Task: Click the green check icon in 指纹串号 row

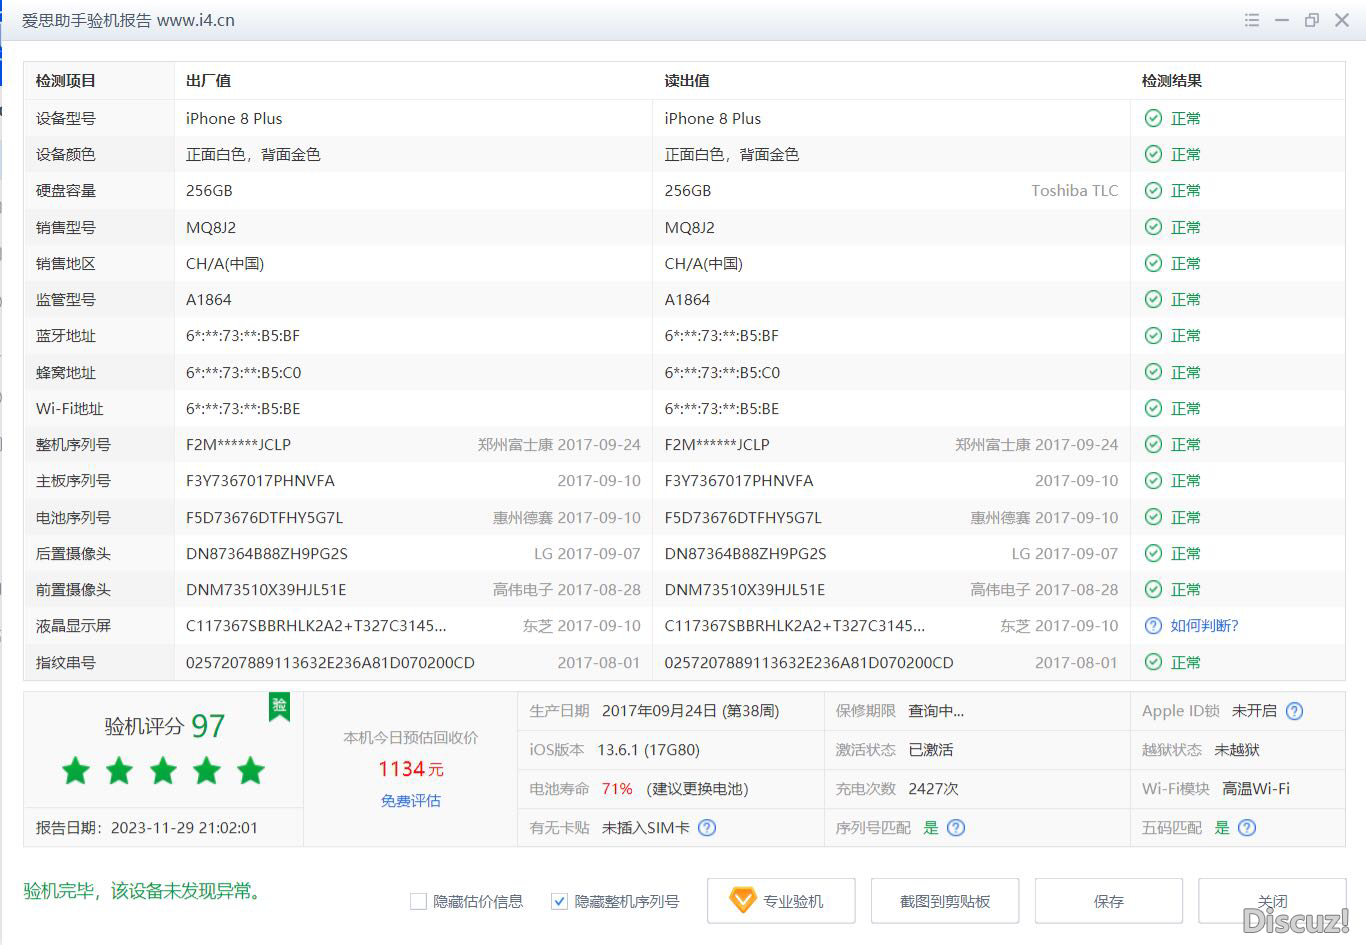Action: click(x=1153, y=662)
